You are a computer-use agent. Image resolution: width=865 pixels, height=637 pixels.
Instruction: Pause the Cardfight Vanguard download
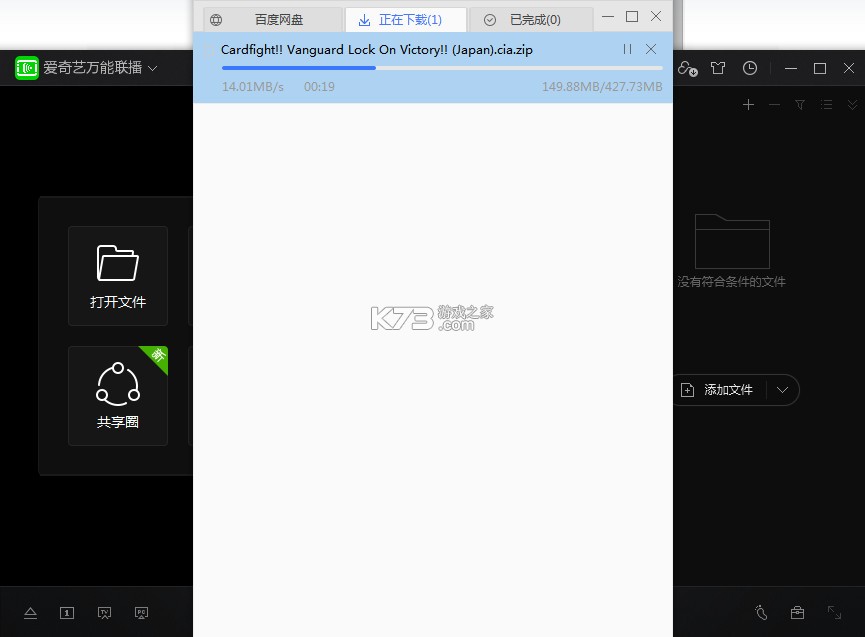(629, 48)
